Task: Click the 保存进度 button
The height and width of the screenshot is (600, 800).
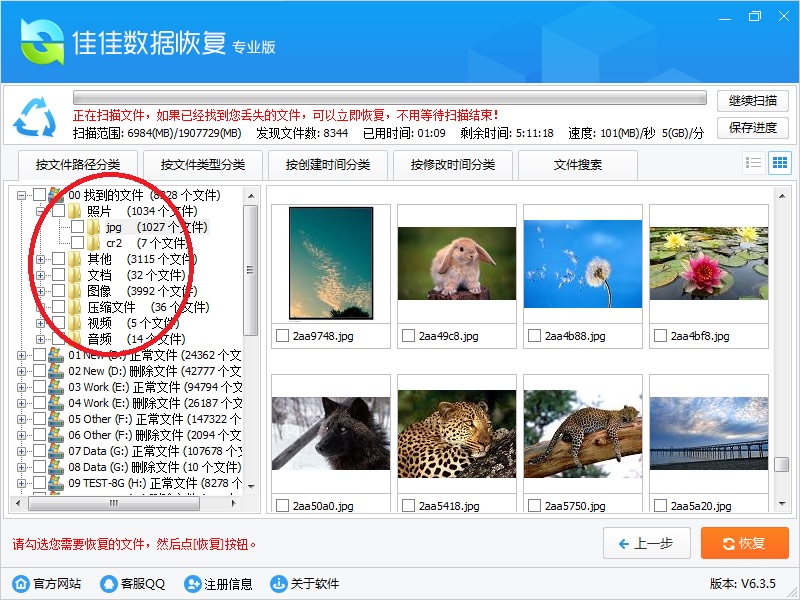Action: point(752,127)
